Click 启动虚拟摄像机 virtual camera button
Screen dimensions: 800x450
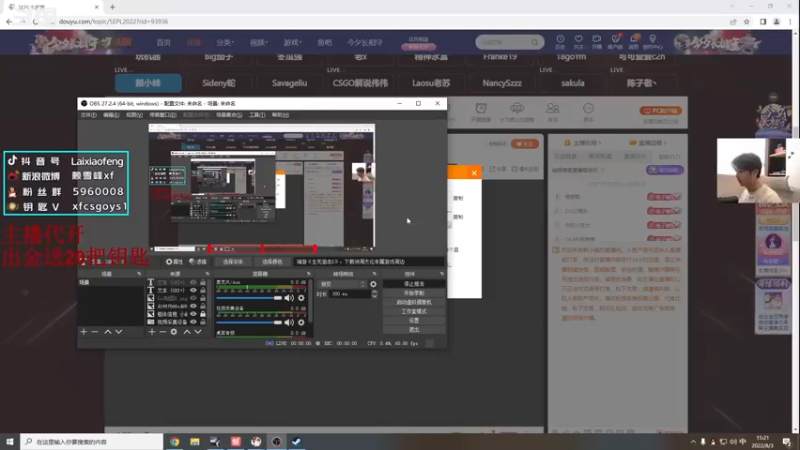pos(414,302)
